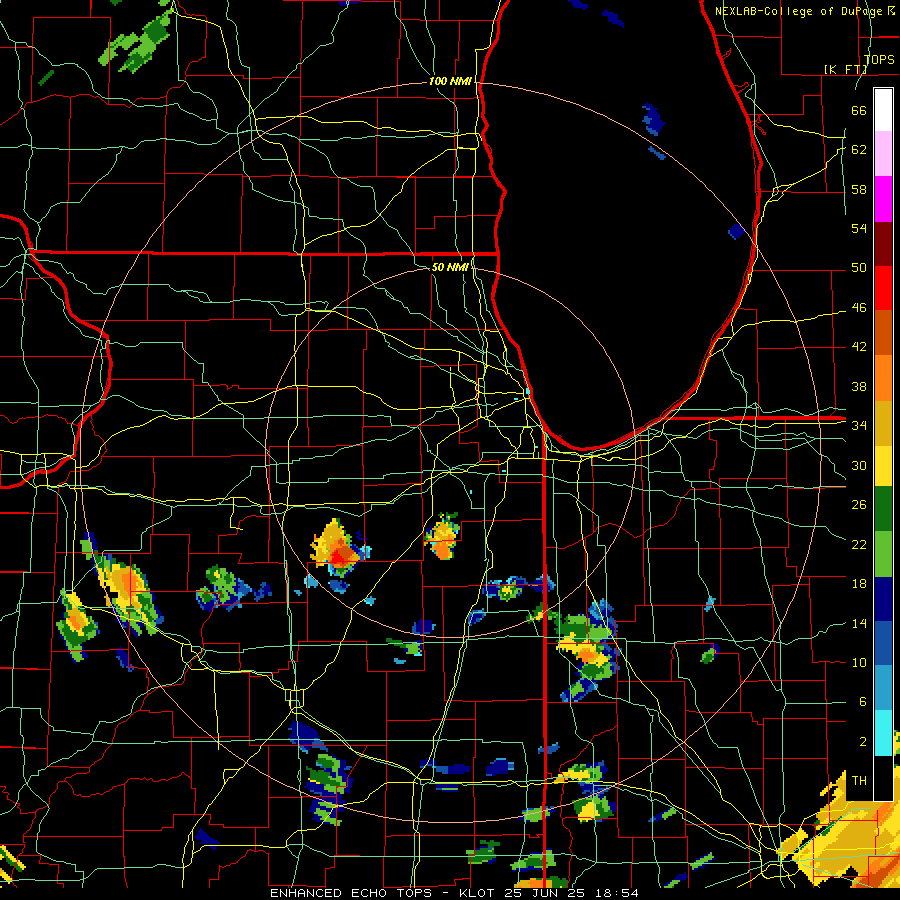Choose the bright red legend swatch
This screenshot has width=900, height=900.
click(883, 288)
